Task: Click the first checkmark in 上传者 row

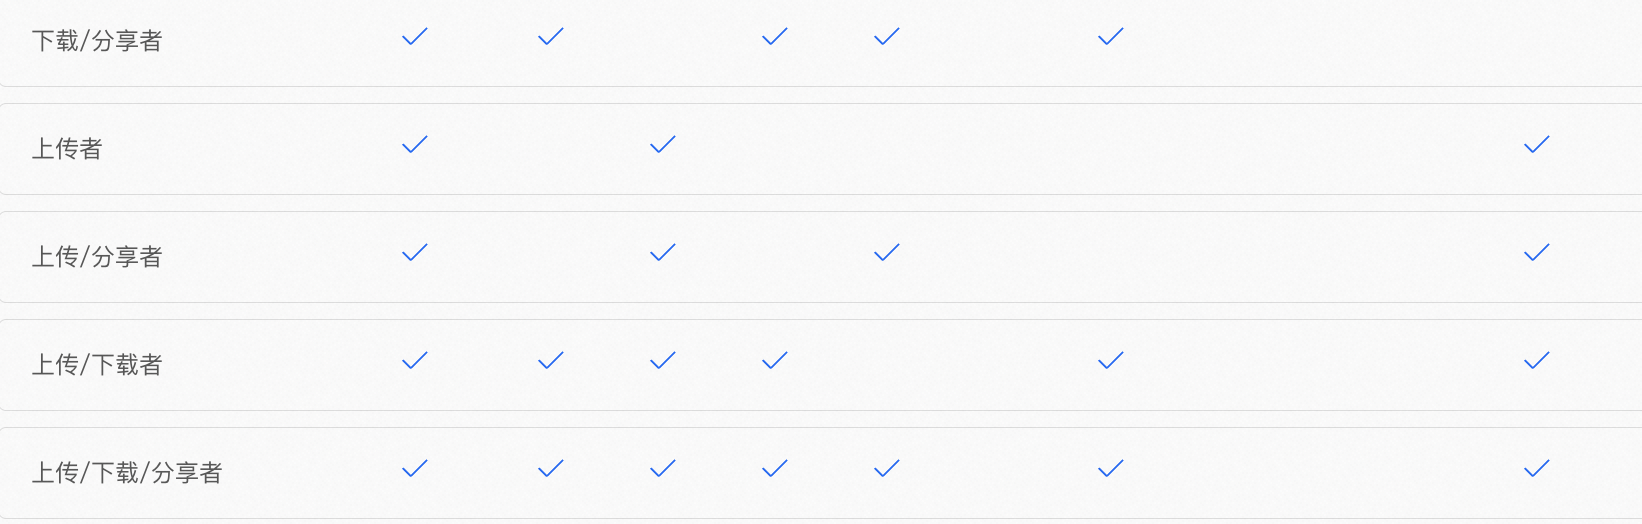Action: click(414, 145)
